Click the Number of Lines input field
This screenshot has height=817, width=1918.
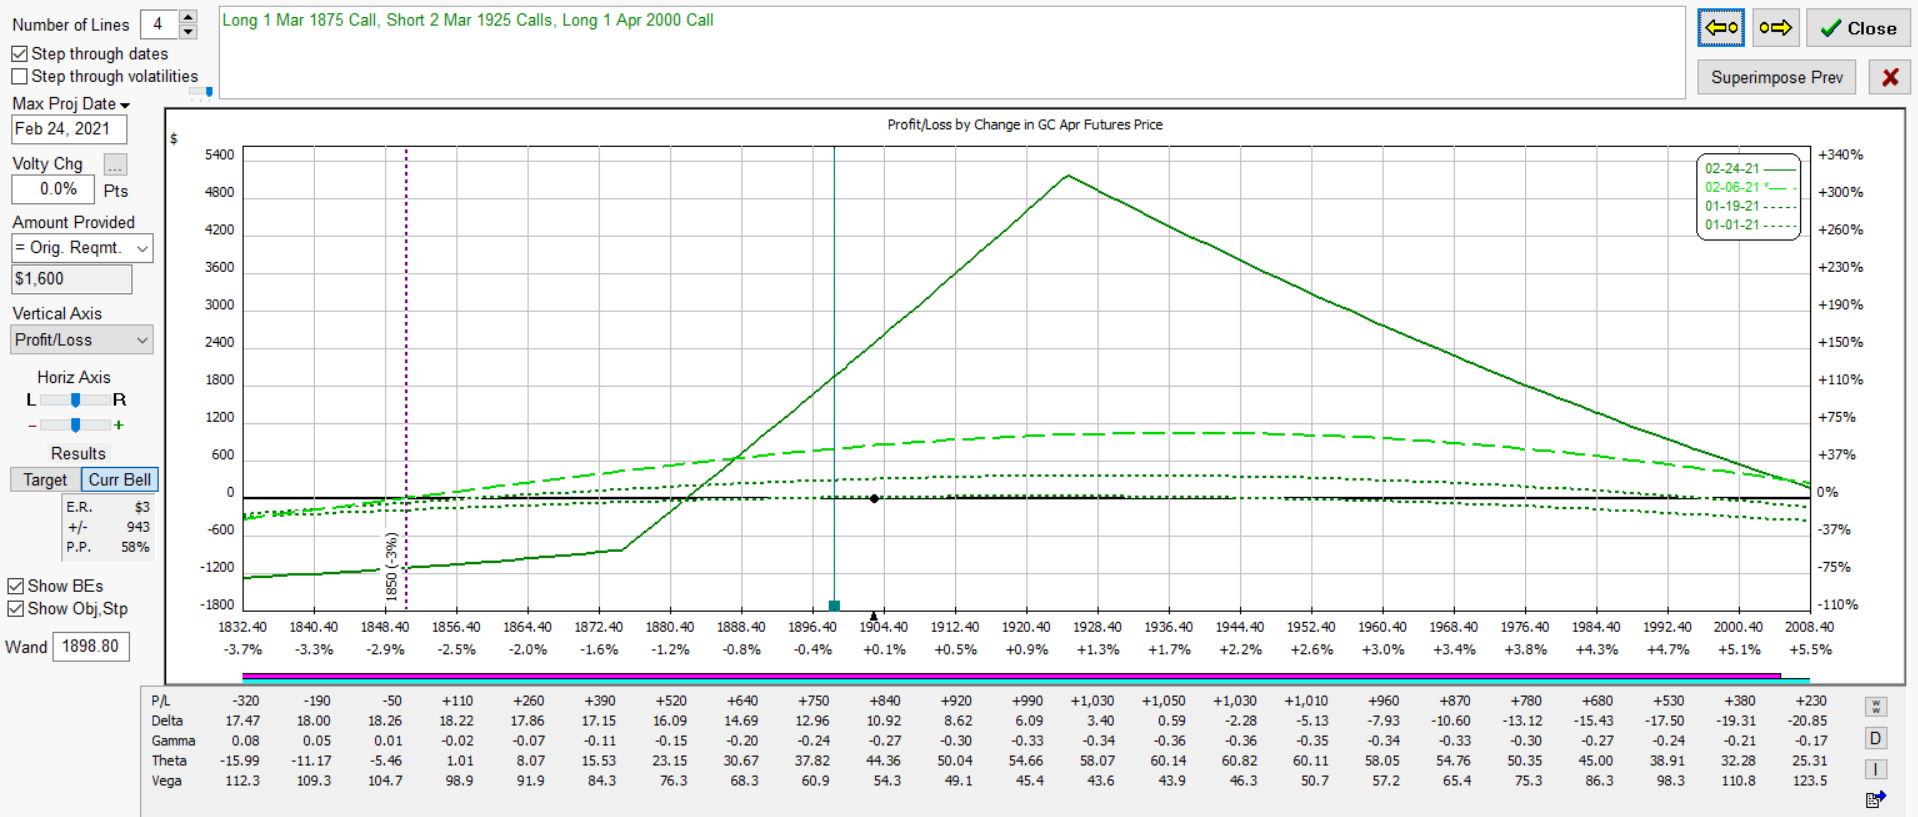(x=159, y=24)
